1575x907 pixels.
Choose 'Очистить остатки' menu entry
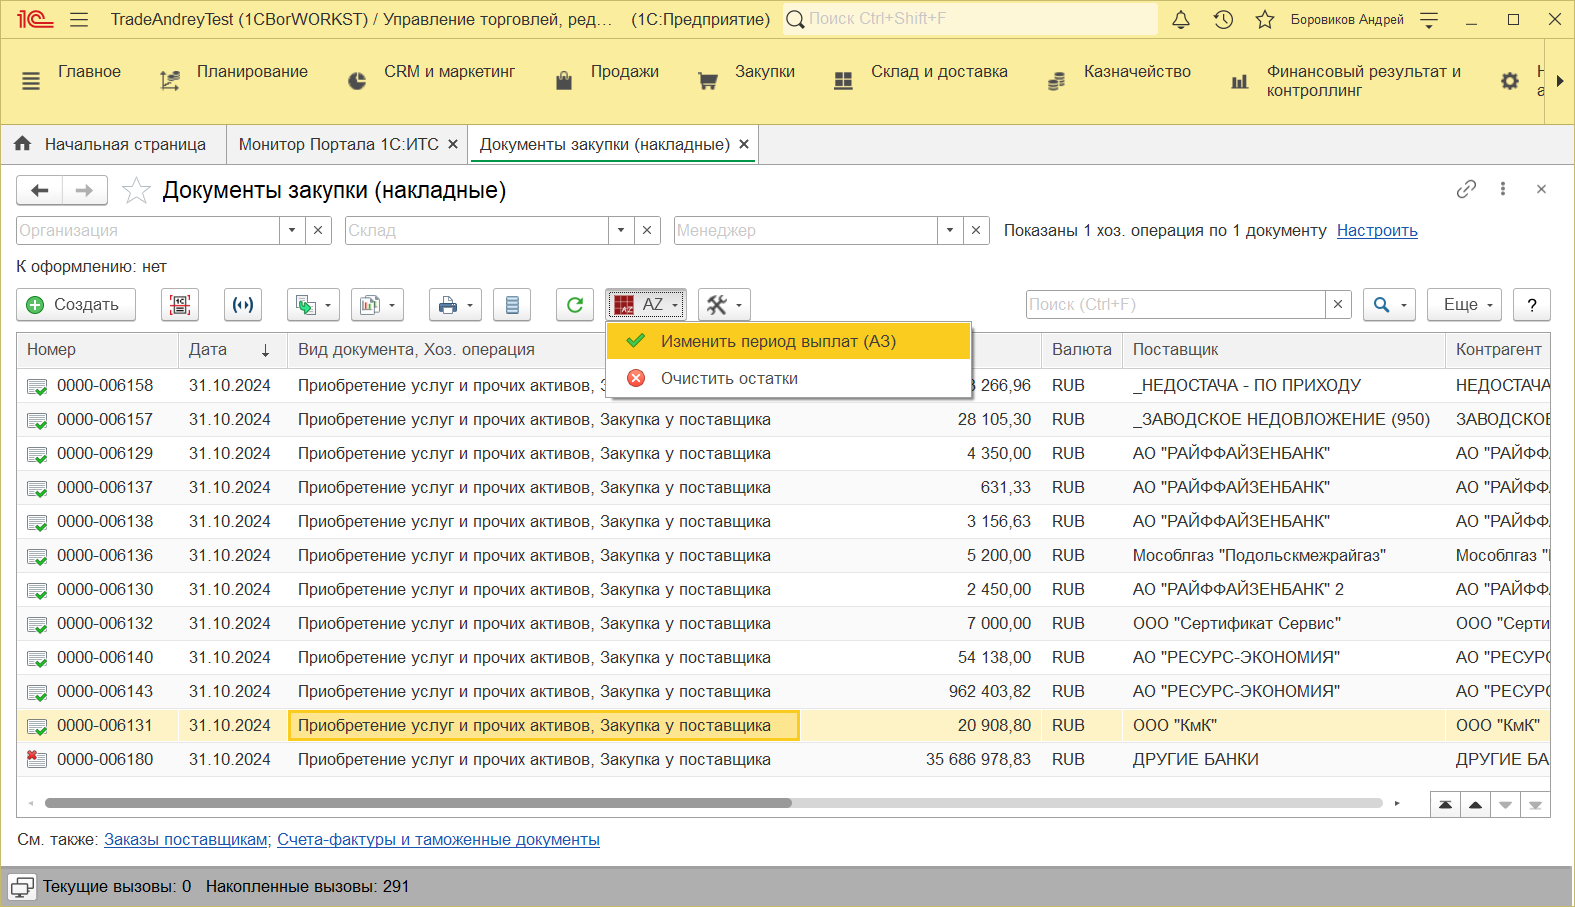[x=729, y=378]
